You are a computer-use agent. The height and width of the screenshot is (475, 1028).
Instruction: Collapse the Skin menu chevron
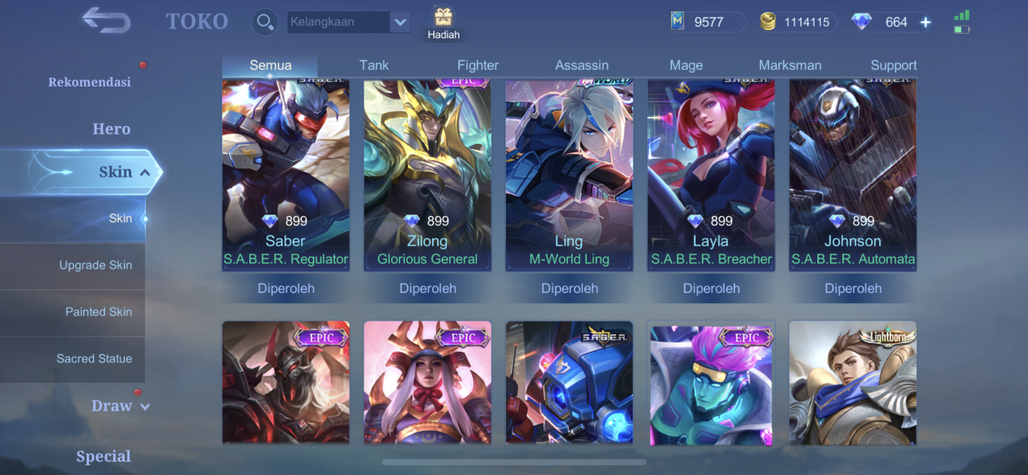[x=145, y=172]
